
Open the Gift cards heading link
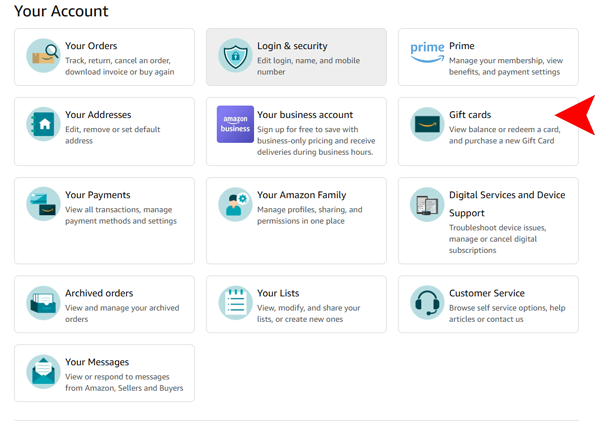point(470,115)
